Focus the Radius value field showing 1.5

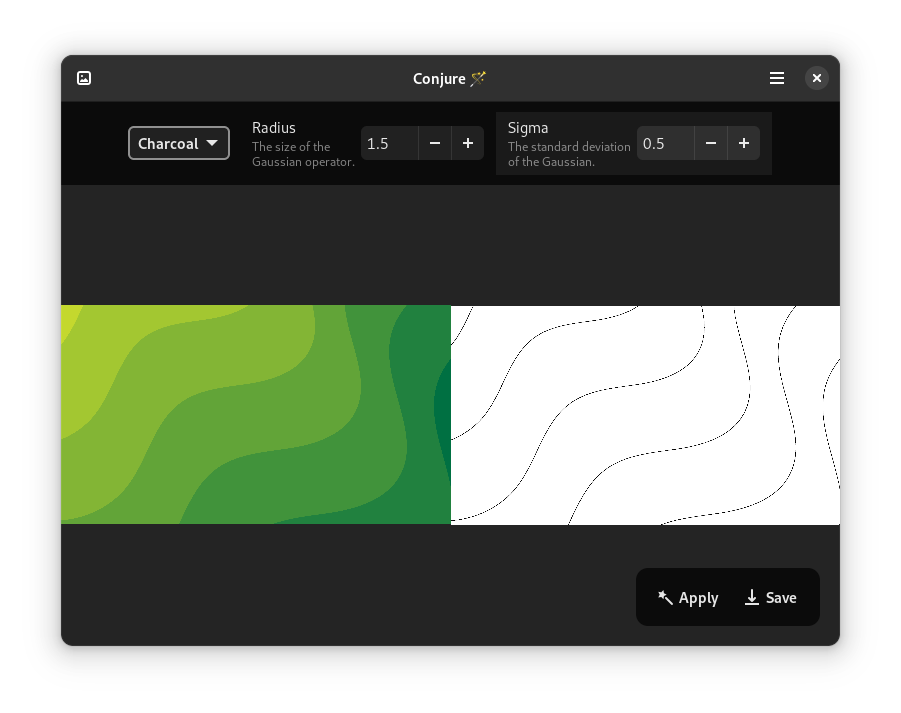(388, 143)
